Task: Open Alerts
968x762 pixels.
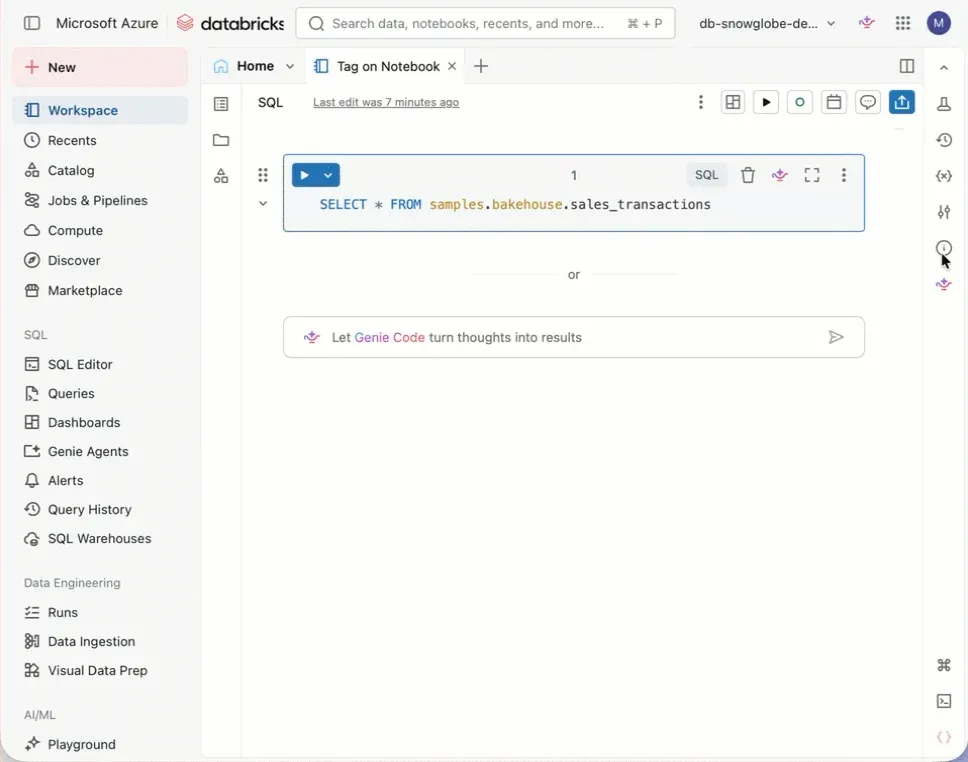Action: (x=100, y=480)
